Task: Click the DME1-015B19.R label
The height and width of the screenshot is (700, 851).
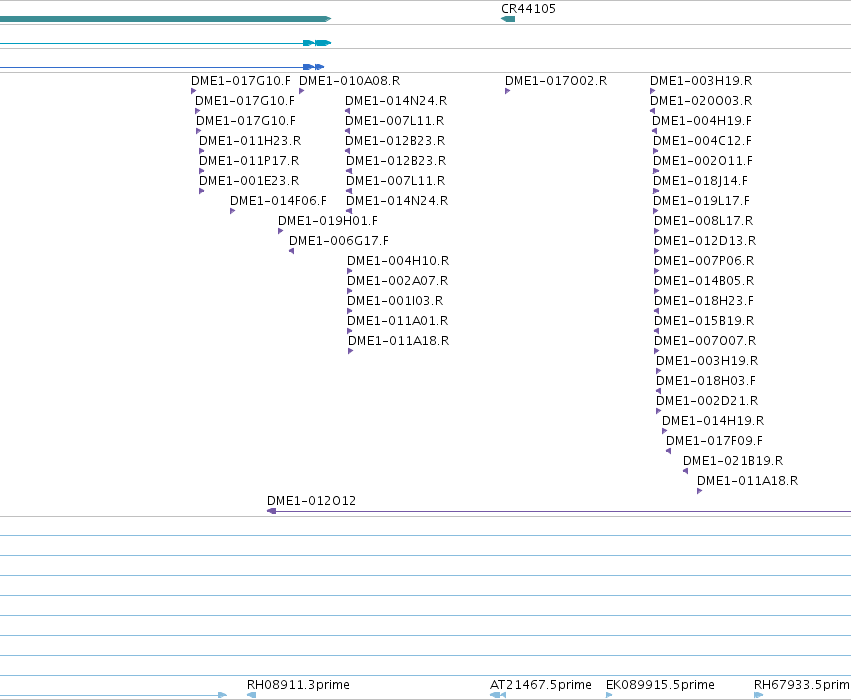Action: (704, 321)
